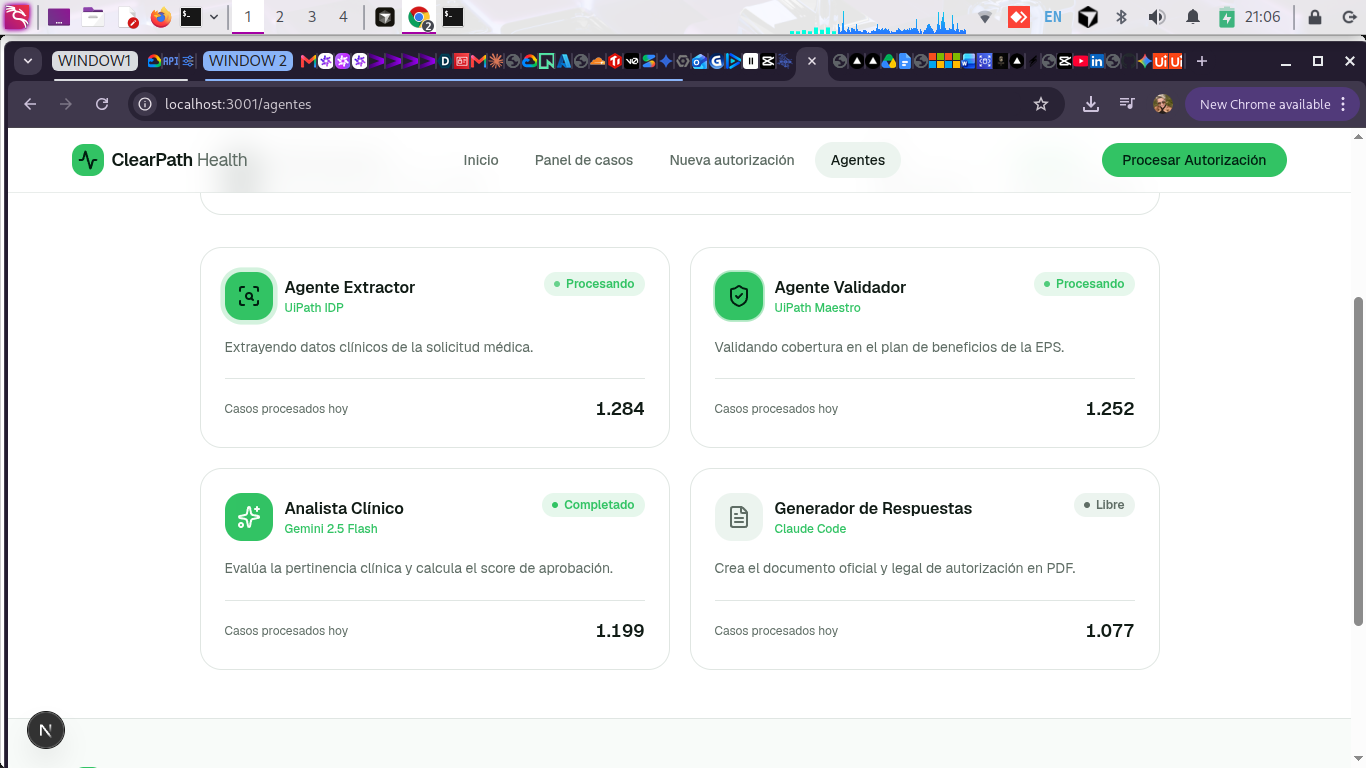
Task: Open the WINDOW1 tab group
Action: pyautogui.click(x=94, y=61)
